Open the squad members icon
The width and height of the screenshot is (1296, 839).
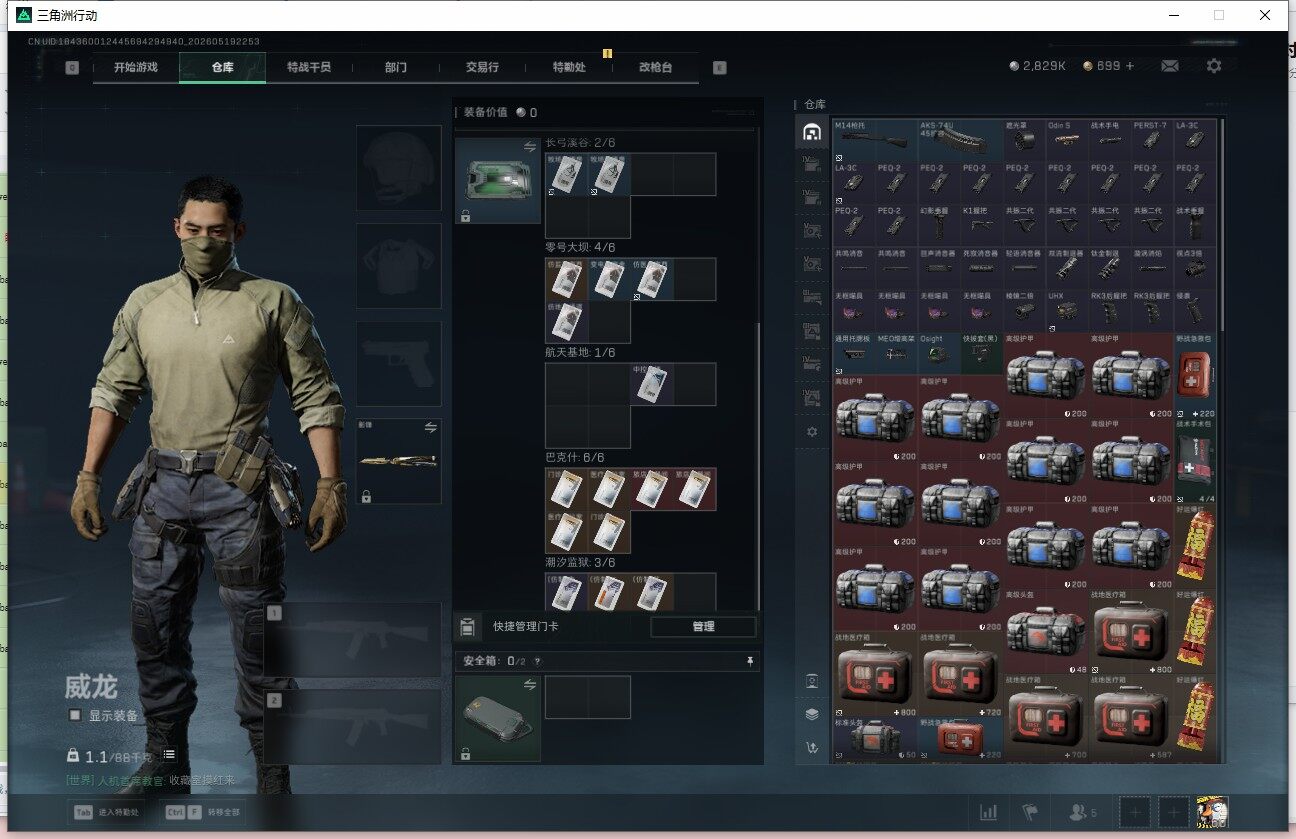pyautogui.click(x=1083, y=813)
